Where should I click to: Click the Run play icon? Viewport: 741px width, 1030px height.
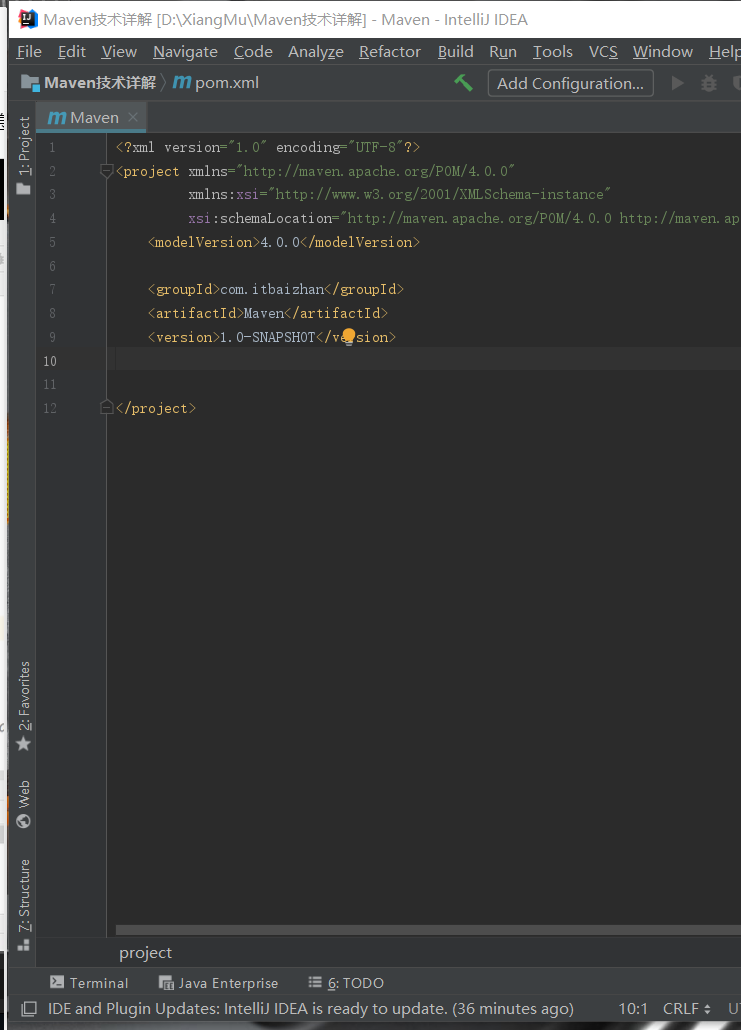coord(677,83)
